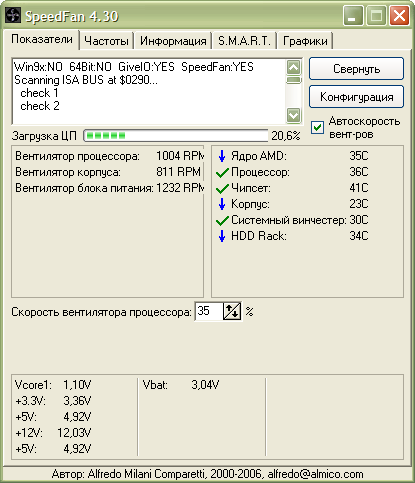Switch to the S.M.A.R.T. tab
The width and height of the screenshot is (415, 483).
(x=244, y=41)
